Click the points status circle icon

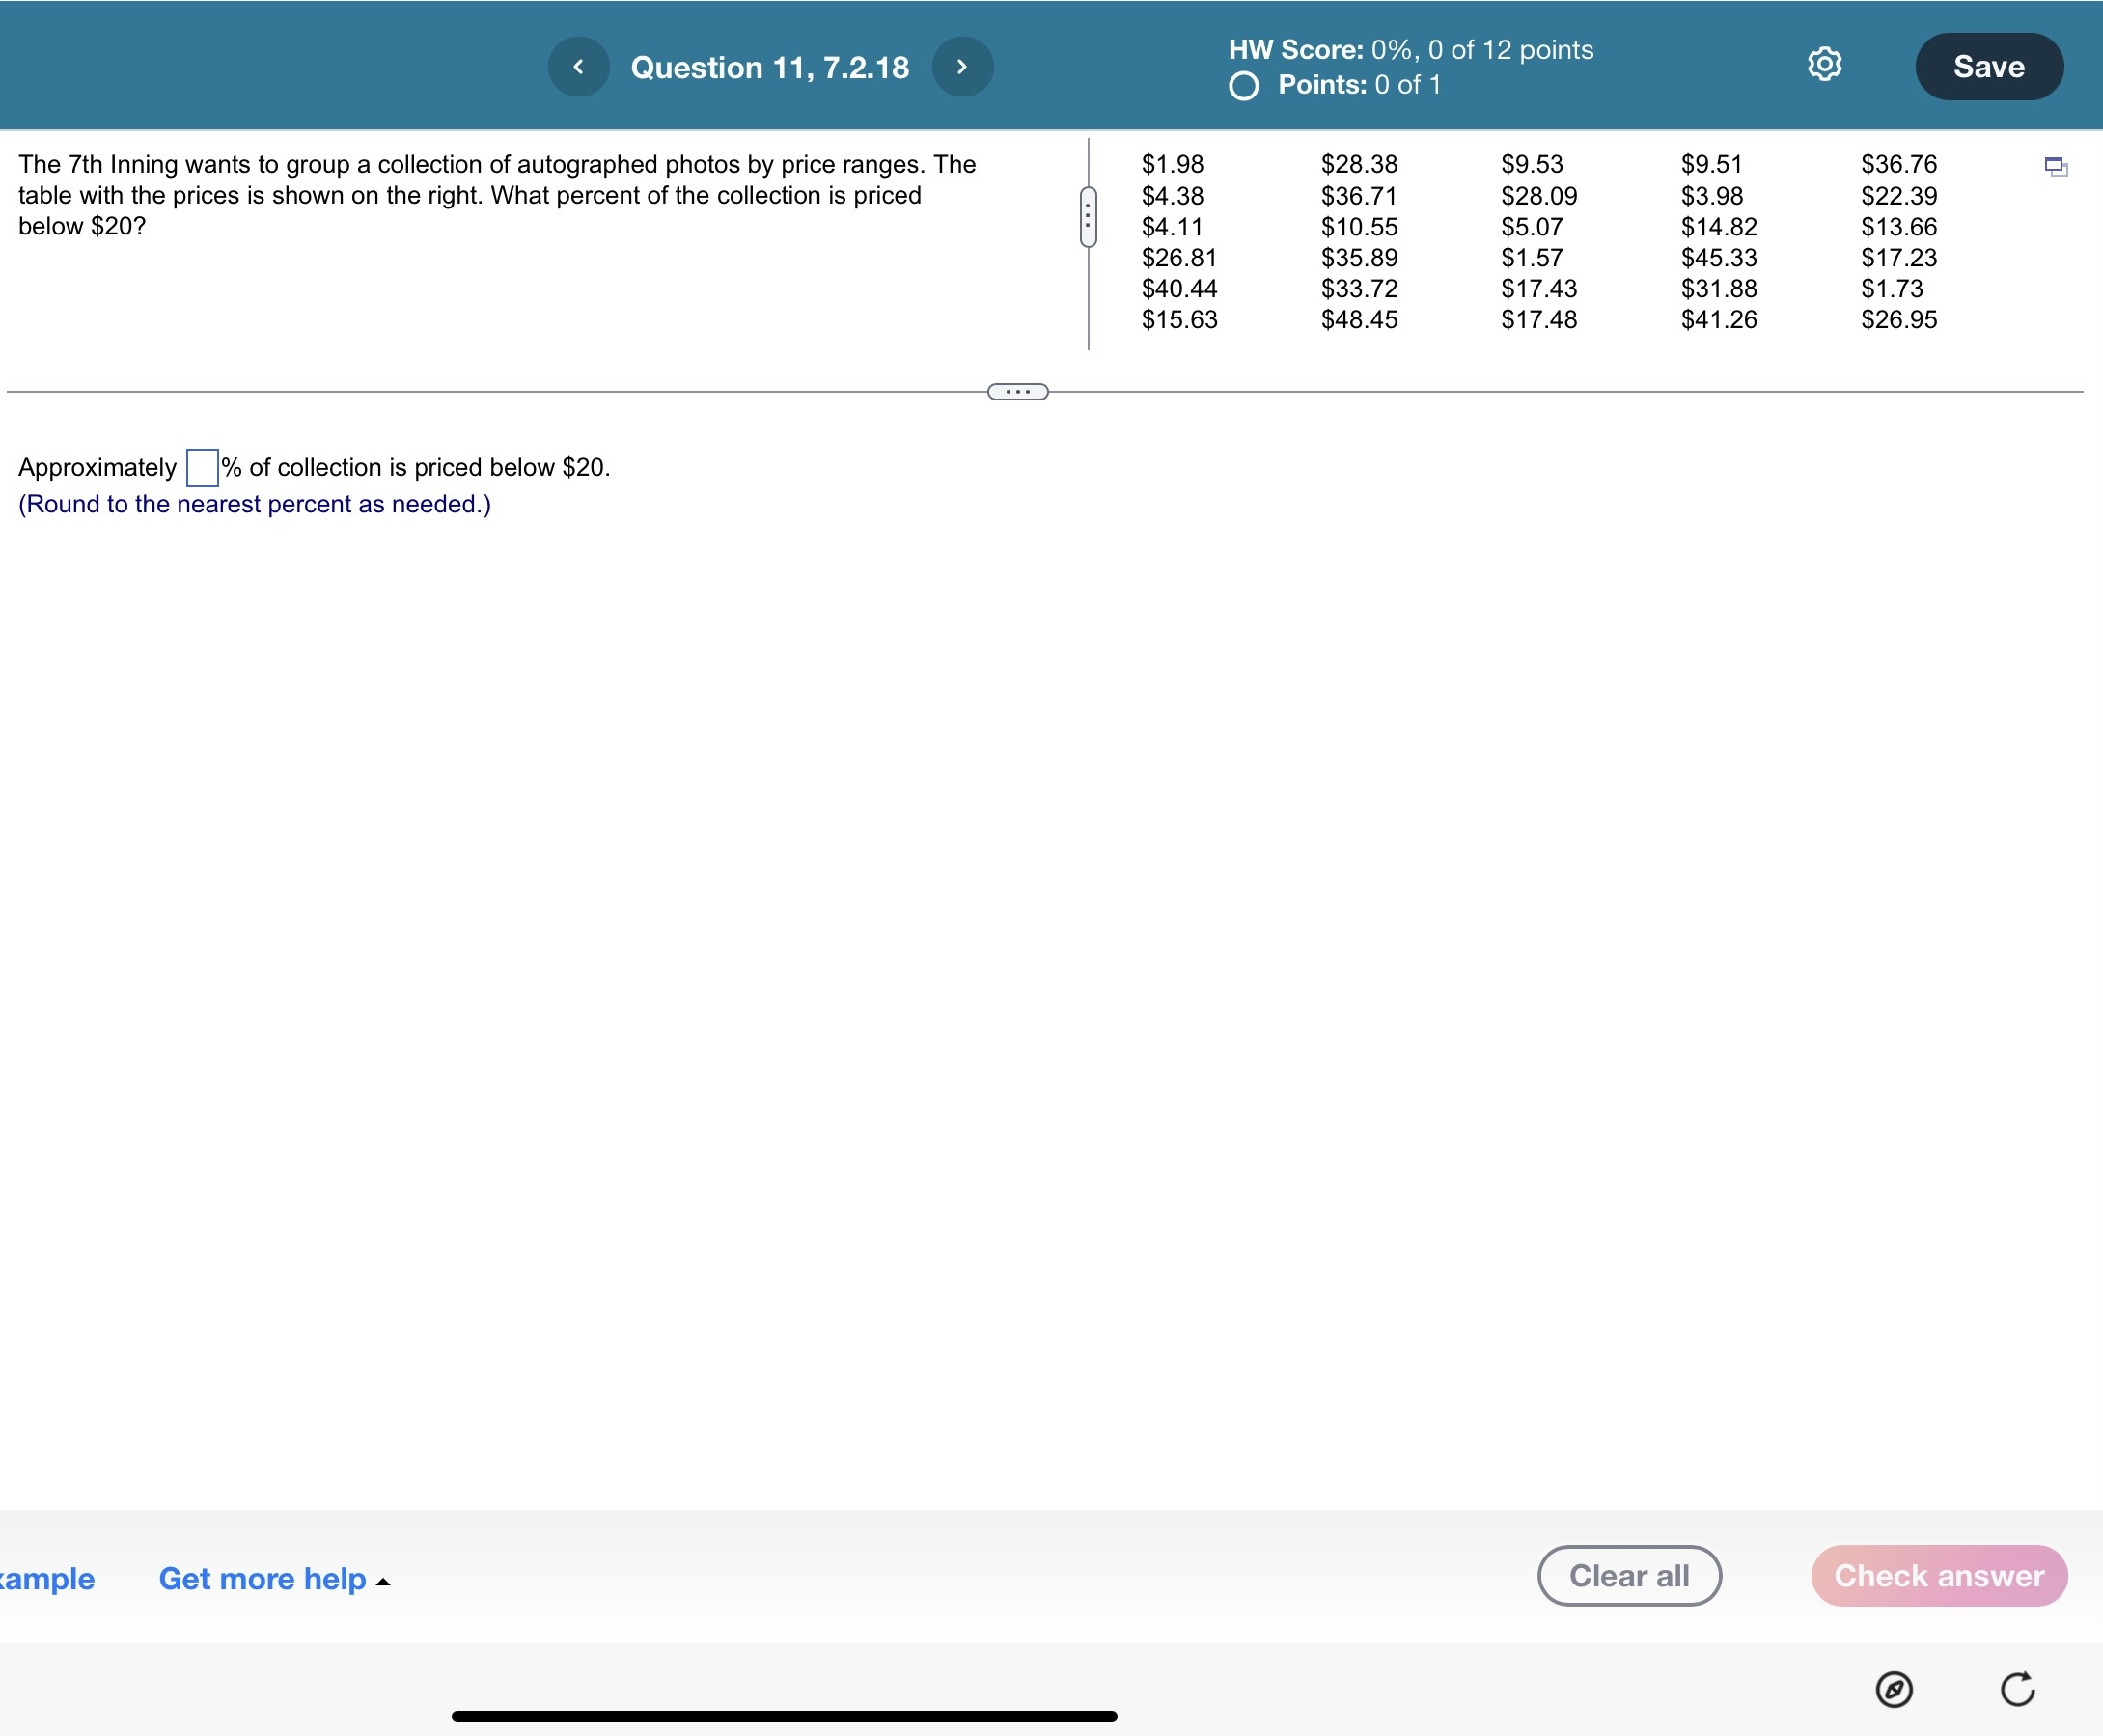tap(1243, 86)
